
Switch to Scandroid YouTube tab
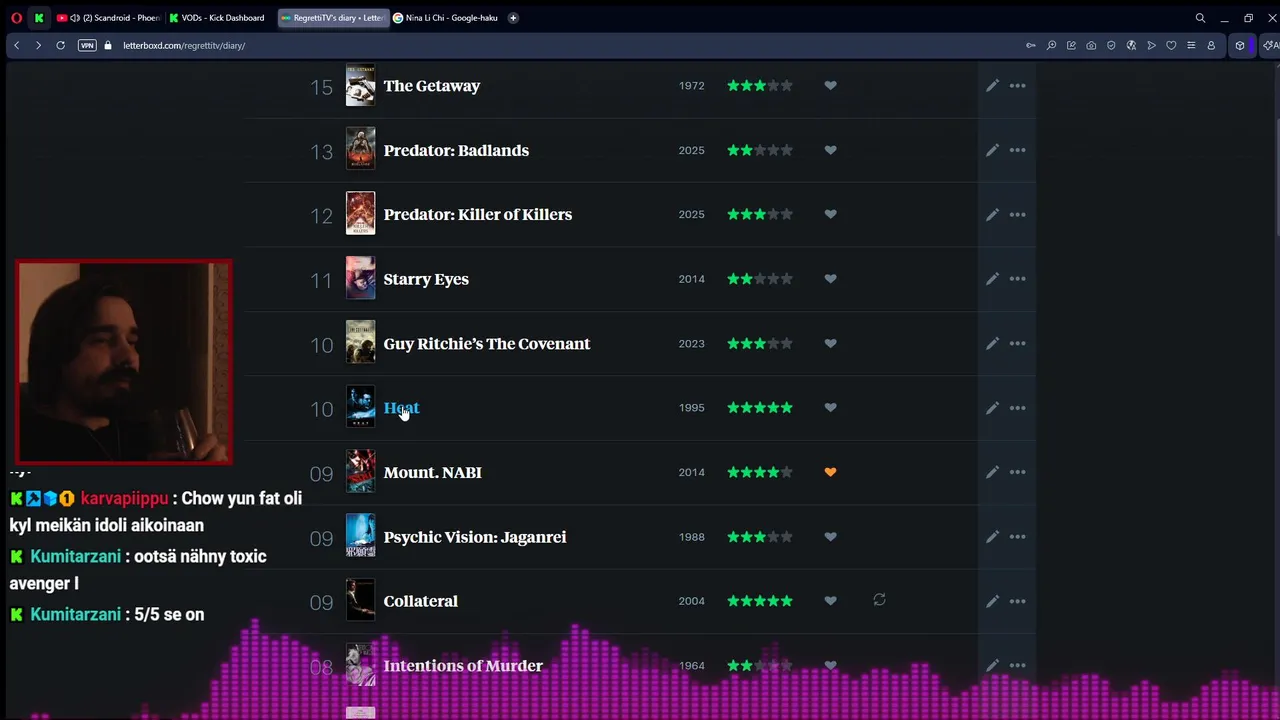click(108, 18)
